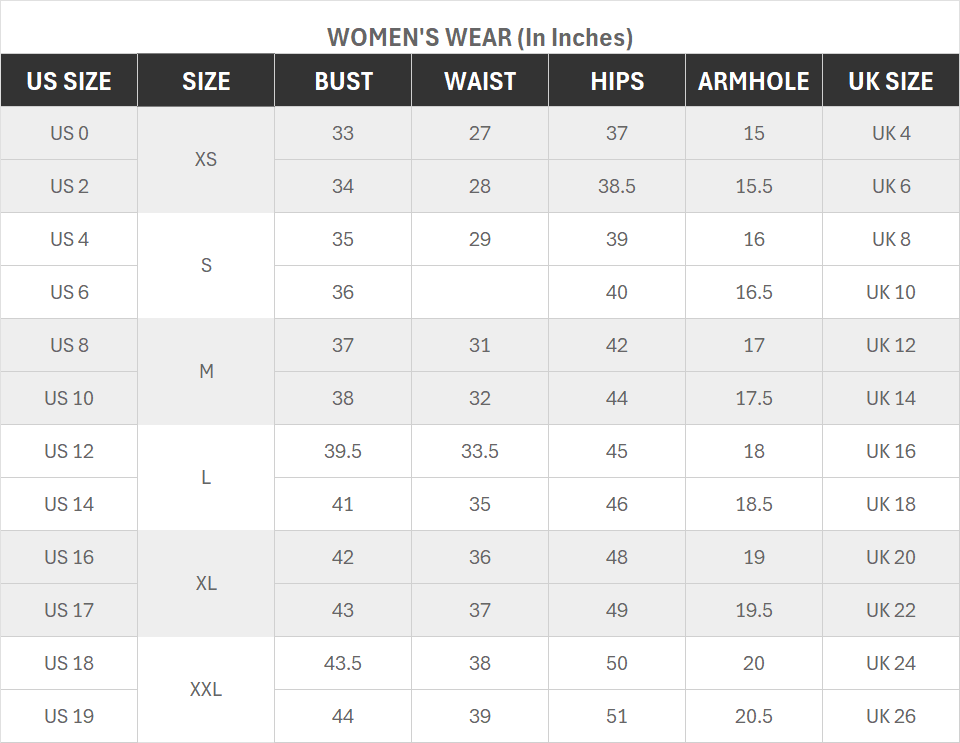Click the XL size cell

[x=206, y=584]
